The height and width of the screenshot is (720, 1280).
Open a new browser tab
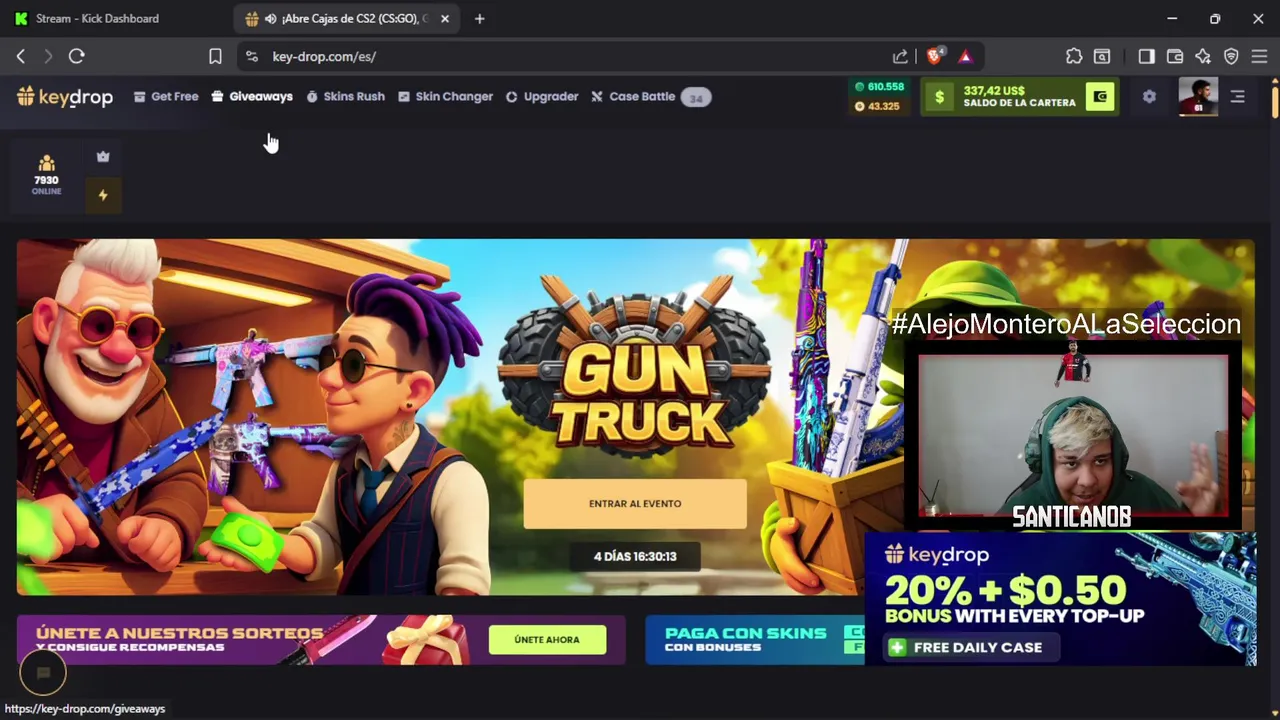[479, 18]
